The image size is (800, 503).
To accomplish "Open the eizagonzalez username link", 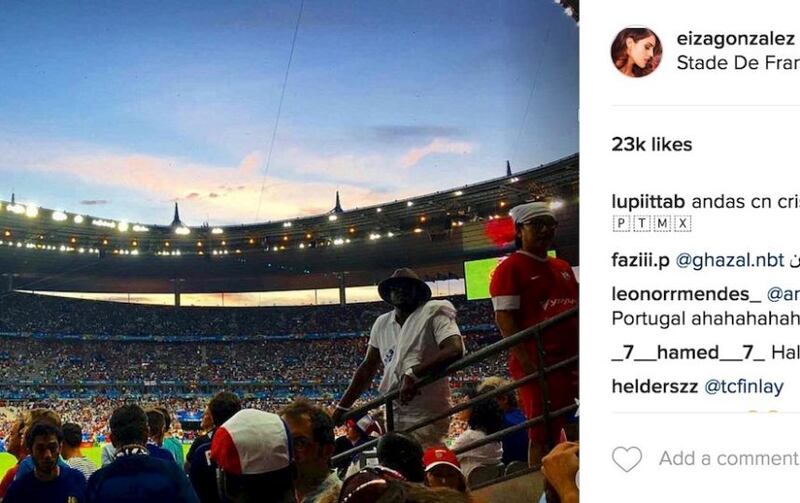I will pyautogui.click(x=735, y=39).
